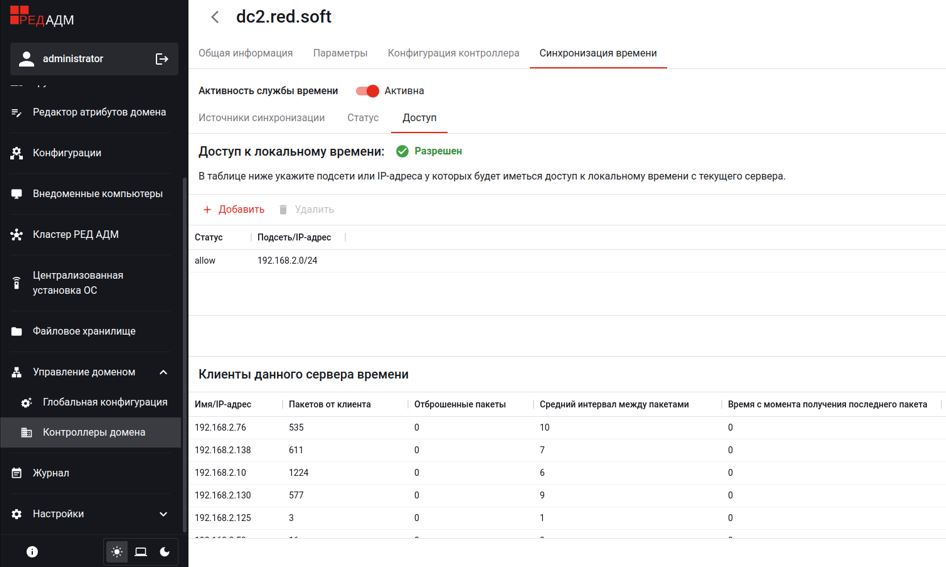The width and height of the screenshot is (946, 567).
Task: Open Глобальная конфигурация in sidebar
Action: [x=104, y=402]
